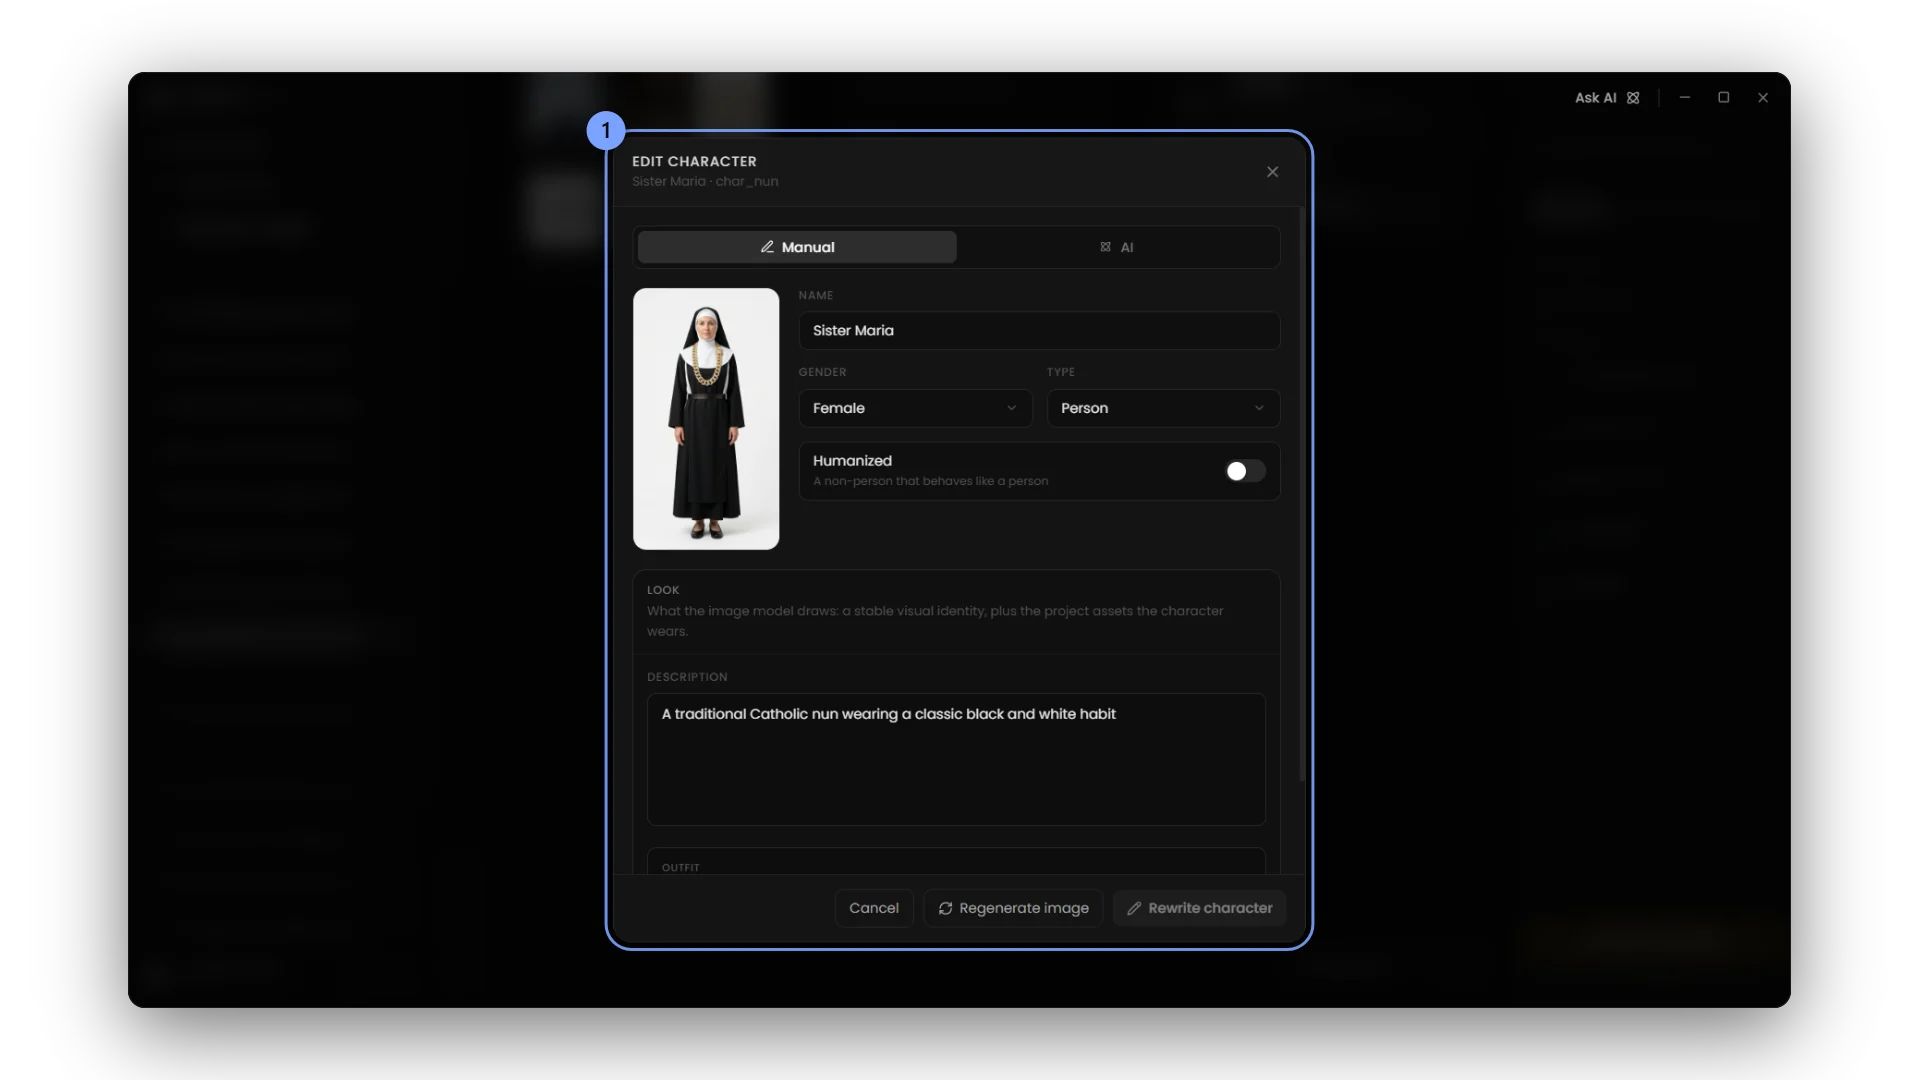Open Ask AI in the title bar

pyautogui.click(x=1607, y=98)
